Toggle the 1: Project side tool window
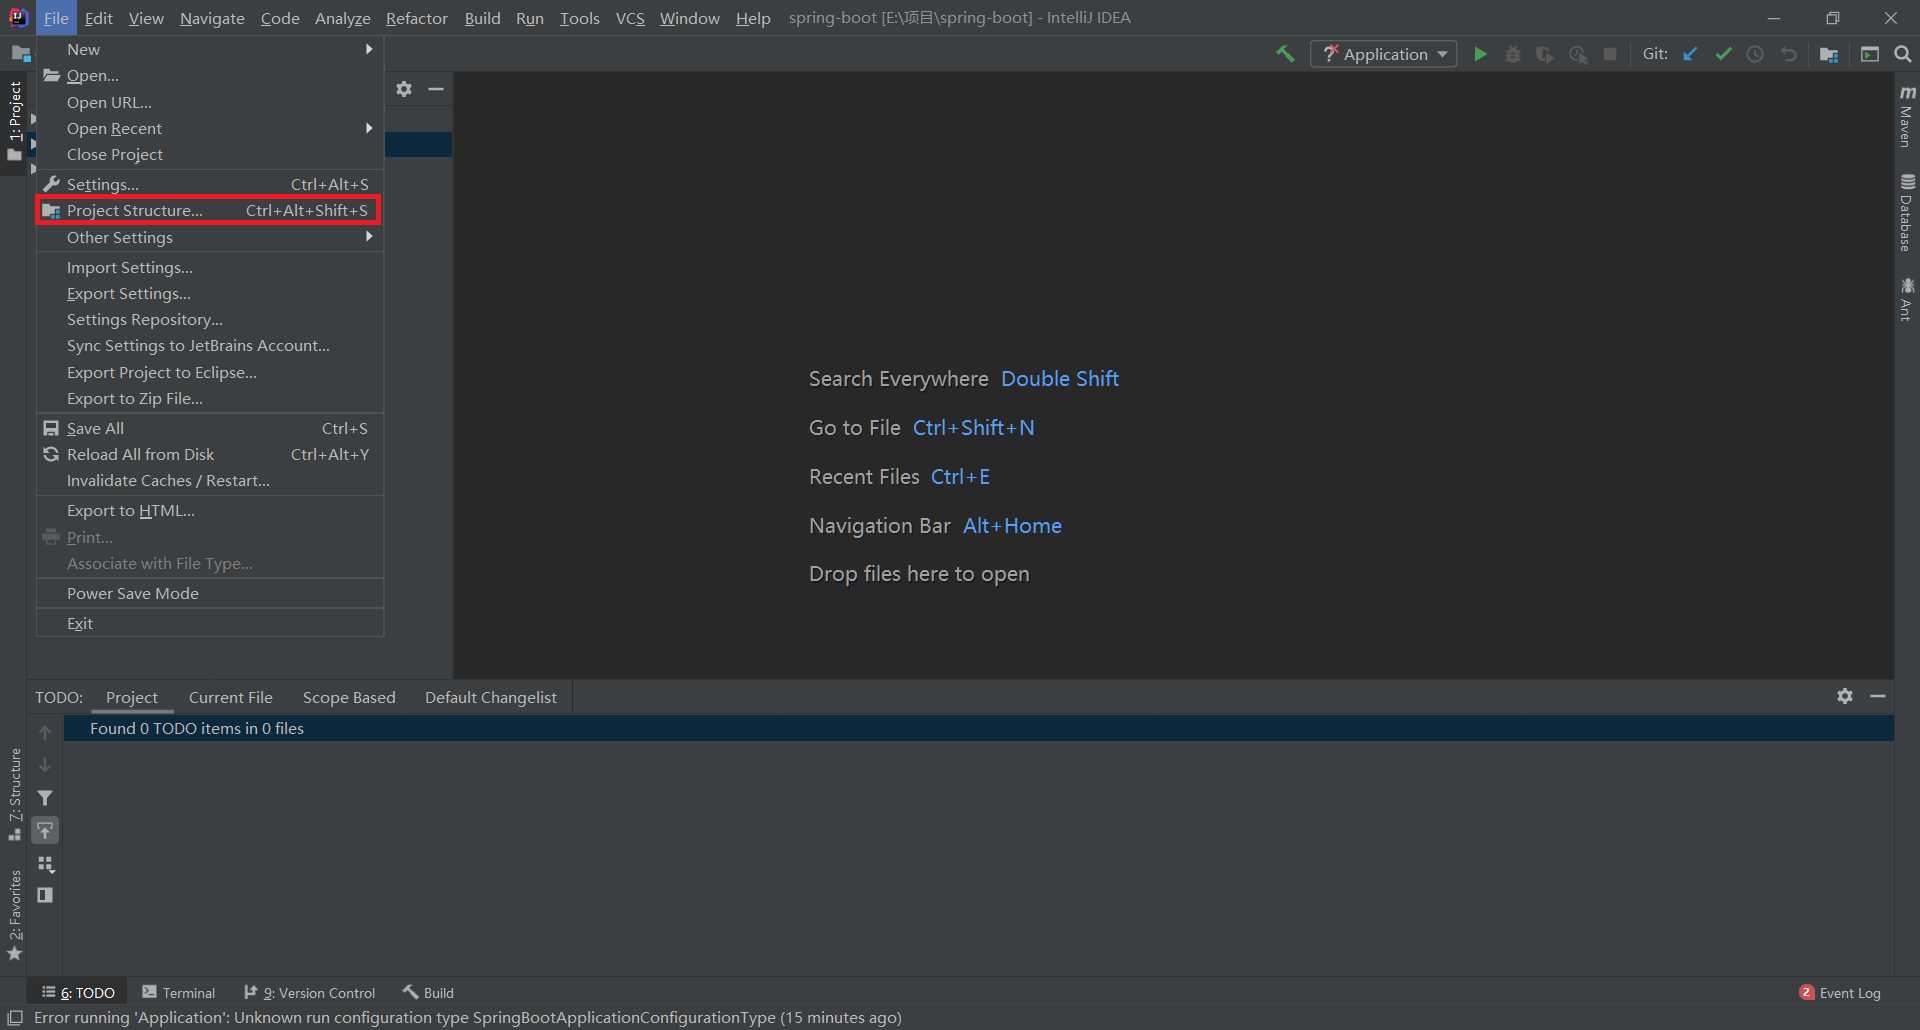The height and width of the screenshot is (1030, 1920). pos(14,120)
